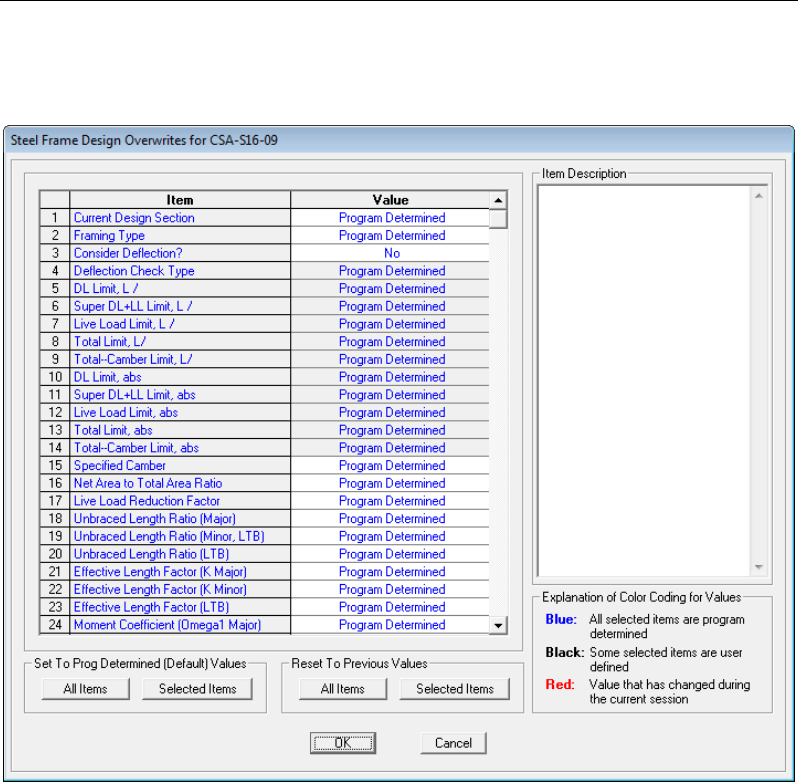Click the Value column header
Screen dimensions: 798x782
pyautogui.click(x=390, y=200)
